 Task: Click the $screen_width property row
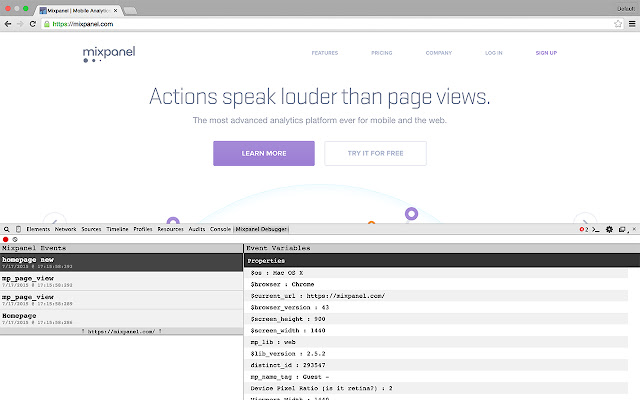[437, 331]
